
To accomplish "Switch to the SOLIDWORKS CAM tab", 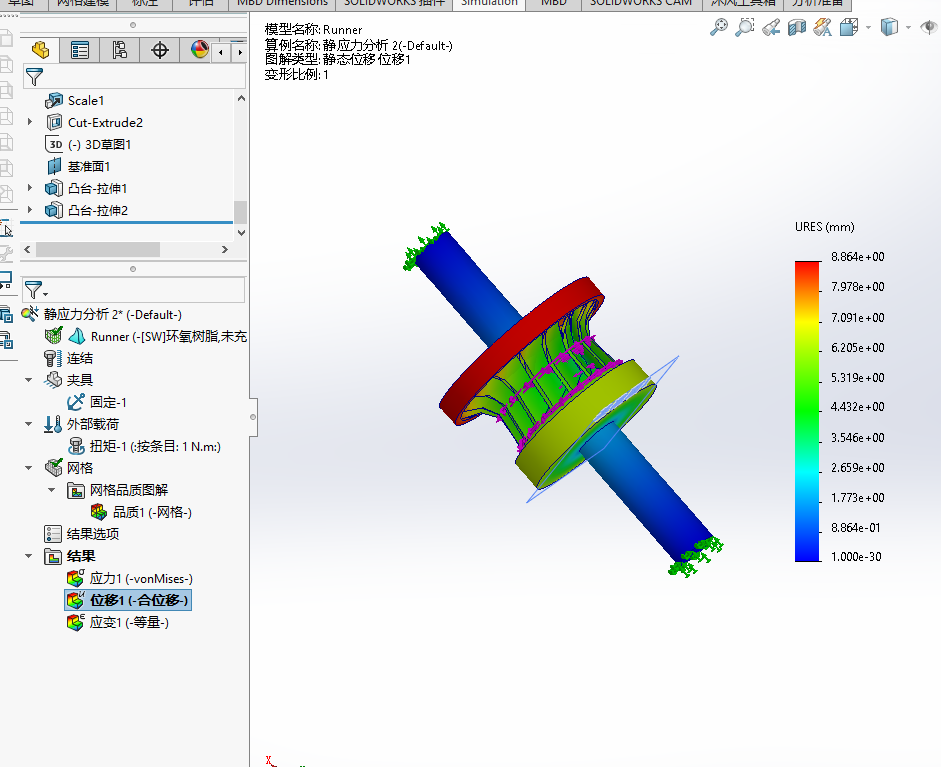I will coord(641,3).
